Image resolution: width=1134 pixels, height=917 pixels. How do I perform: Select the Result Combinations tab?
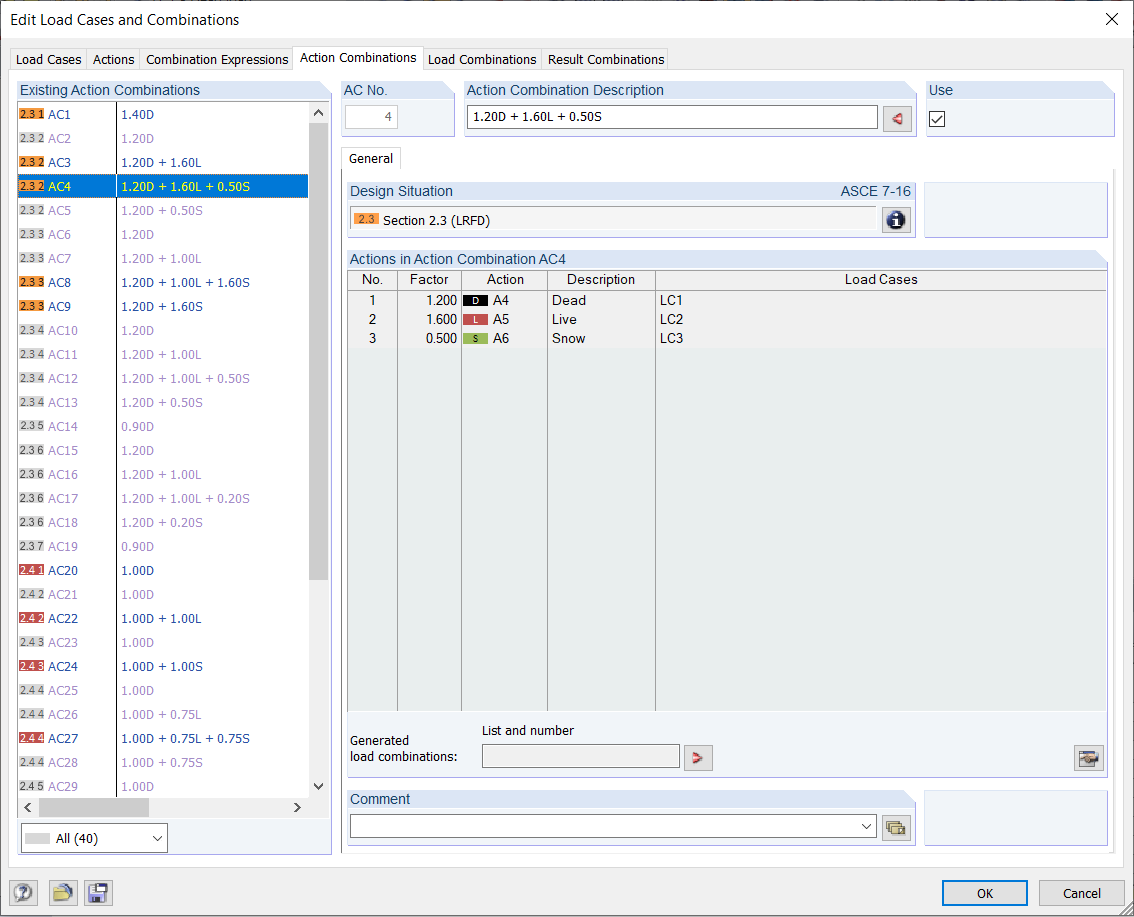click(605, 59)
